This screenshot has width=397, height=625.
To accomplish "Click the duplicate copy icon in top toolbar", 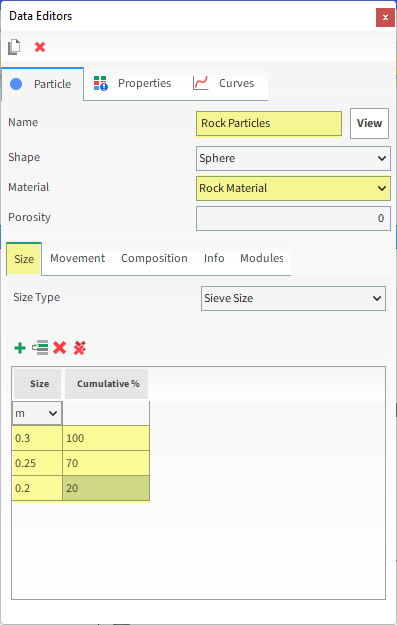I will (x=14, y=47).
